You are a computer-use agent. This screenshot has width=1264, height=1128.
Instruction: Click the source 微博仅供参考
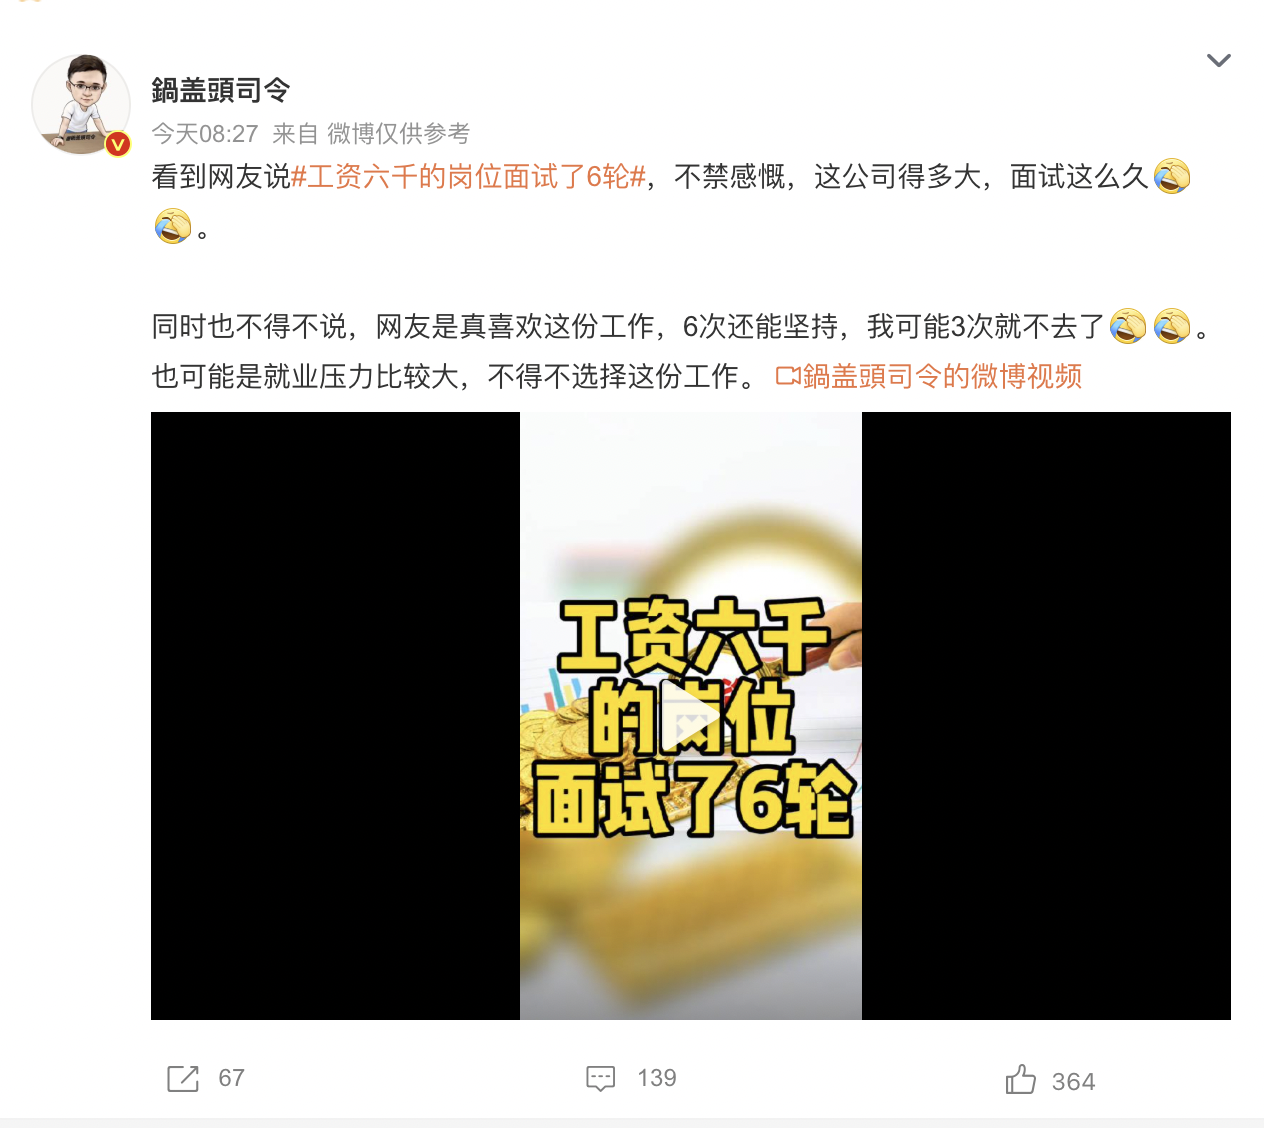point(399,134)
